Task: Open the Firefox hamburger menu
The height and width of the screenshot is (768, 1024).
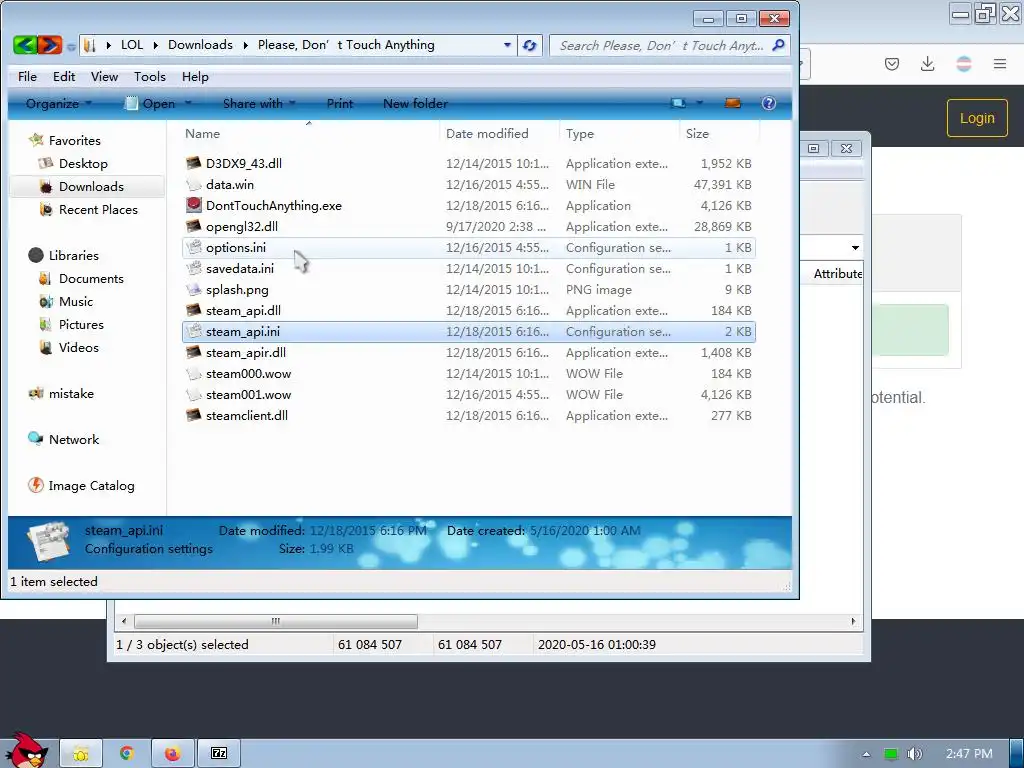Action: [1000, 64]
